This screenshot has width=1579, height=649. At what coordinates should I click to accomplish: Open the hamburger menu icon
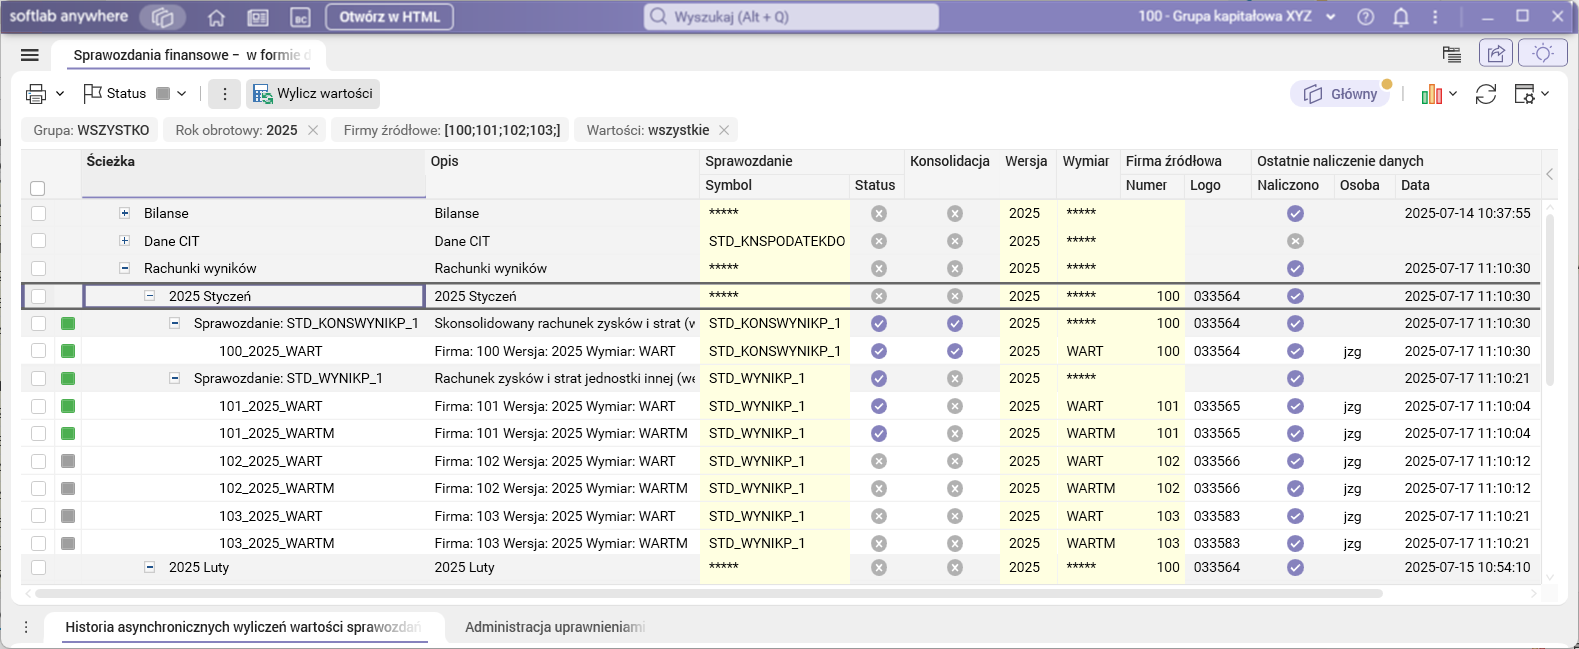[29, 55]
